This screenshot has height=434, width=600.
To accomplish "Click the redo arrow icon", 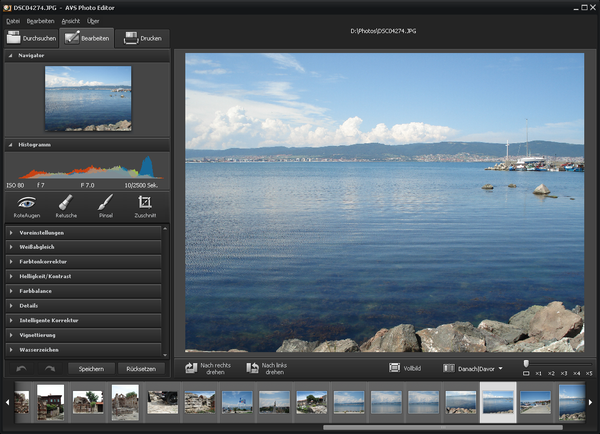I will tap(50, 369).
